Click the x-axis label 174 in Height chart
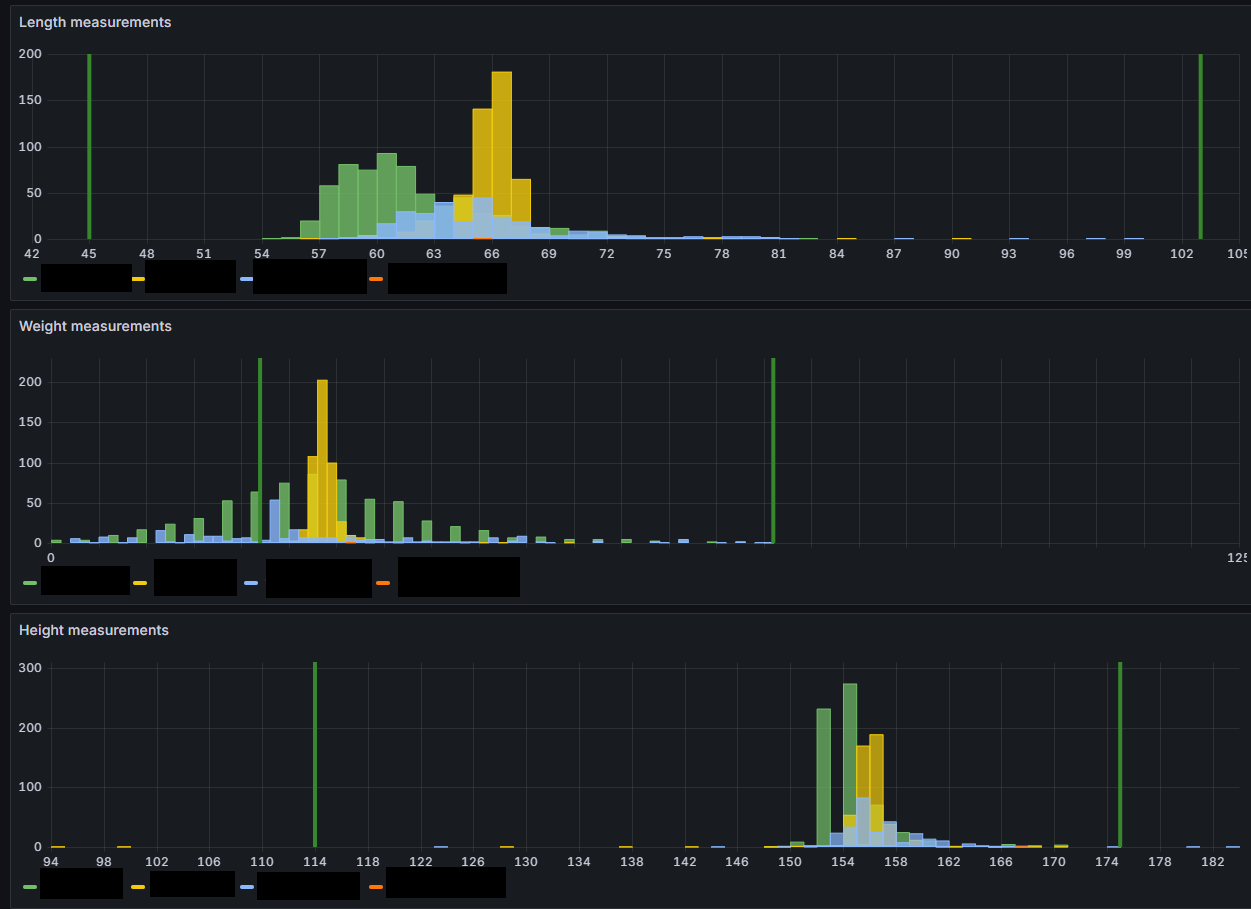The height and width of the screenshot is (909, 1251). click(x=1107, y=861)
